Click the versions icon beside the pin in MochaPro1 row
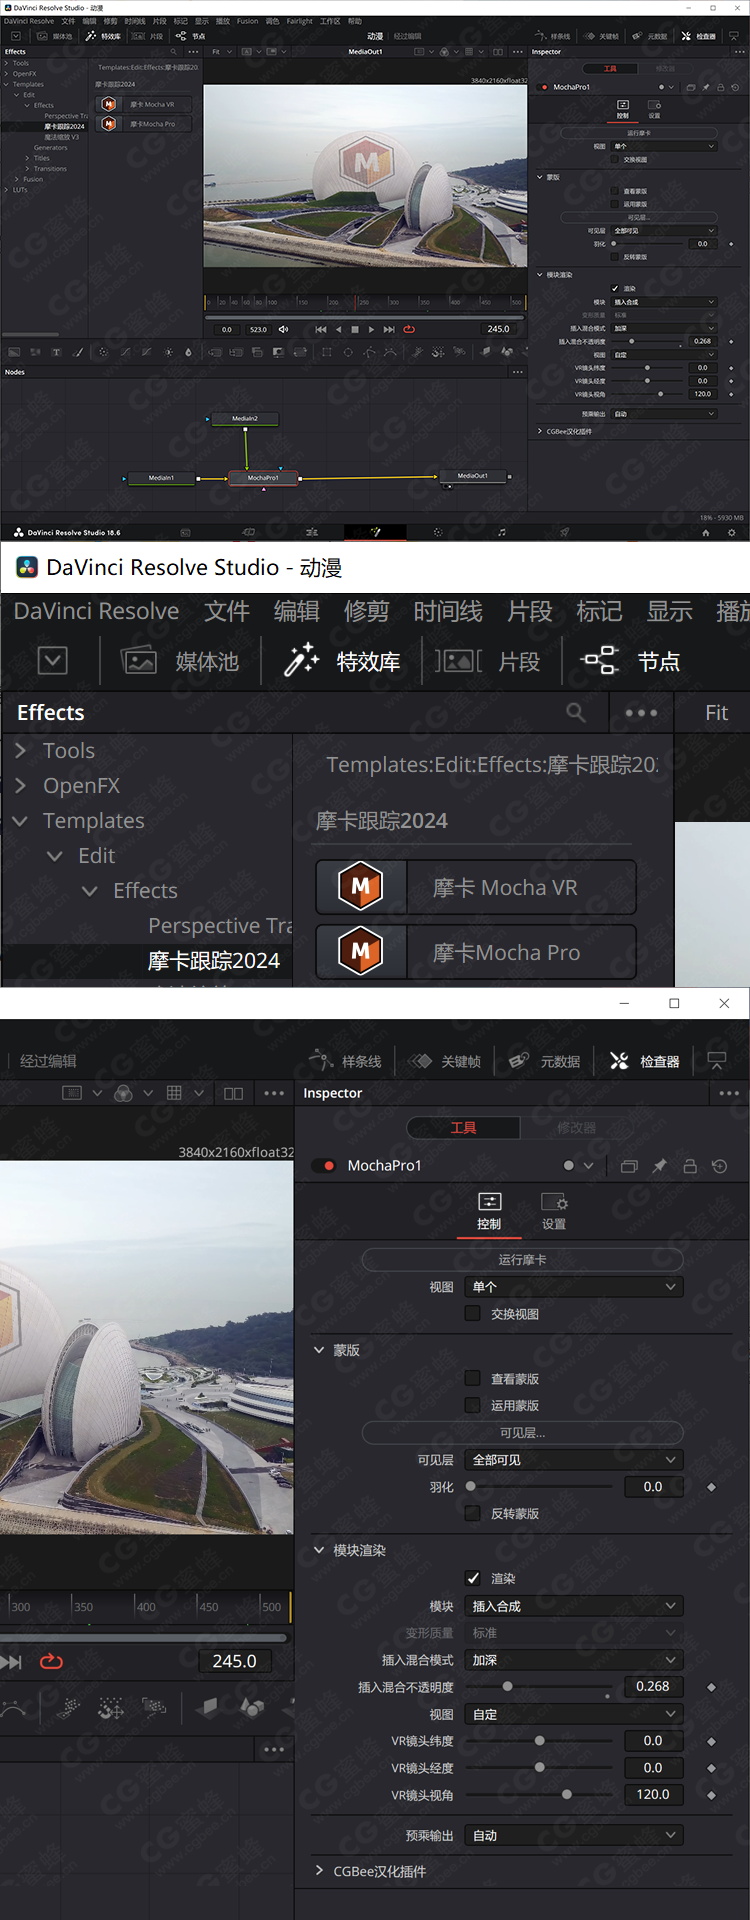This screenshot has height=1920, width=750. [x=629, y=1166]
